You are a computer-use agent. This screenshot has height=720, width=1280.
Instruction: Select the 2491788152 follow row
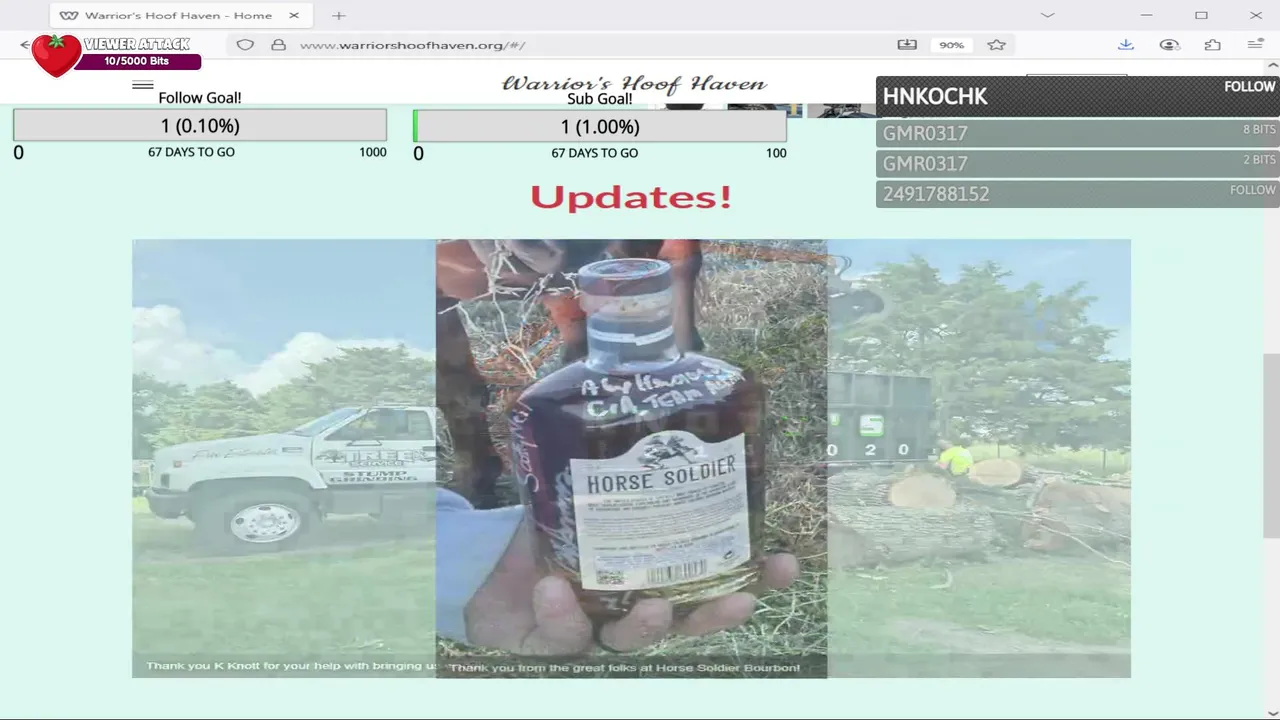(x=1078, y=193)
